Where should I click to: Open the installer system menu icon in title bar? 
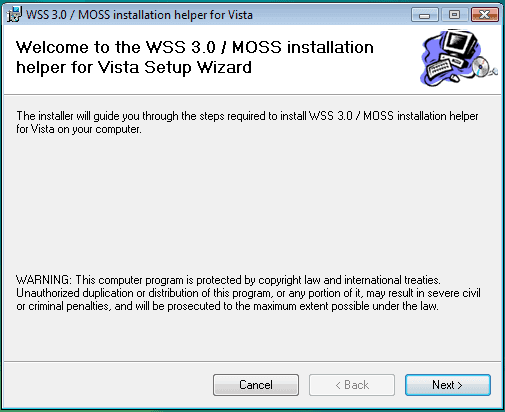pos(14,14)
